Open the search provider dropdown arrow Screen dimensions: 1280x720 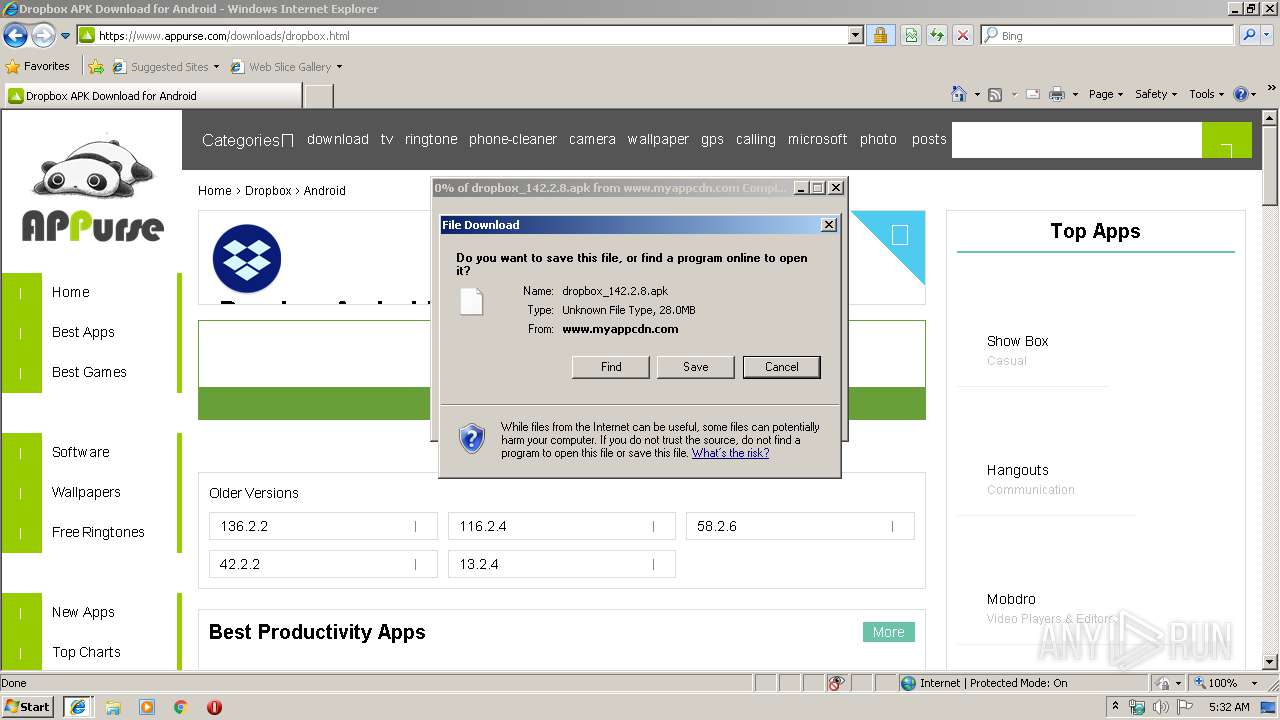(x=1269, y=35)
